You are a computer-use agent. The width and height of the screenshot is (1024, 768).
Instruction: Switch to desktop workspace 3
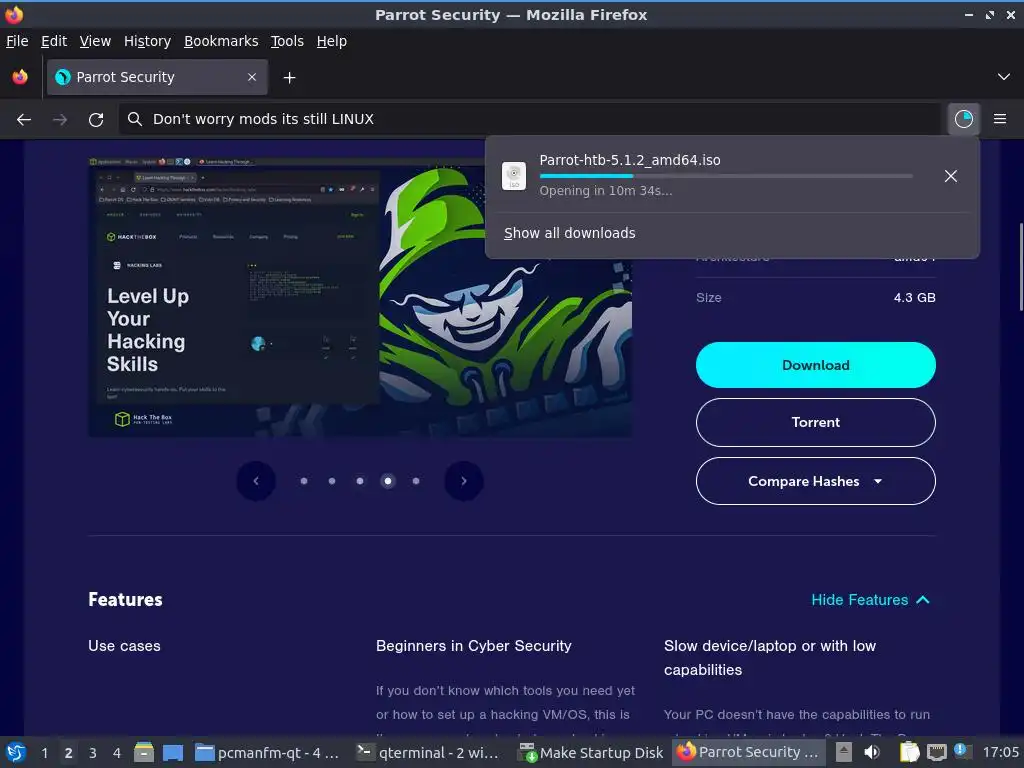point(93,753)
